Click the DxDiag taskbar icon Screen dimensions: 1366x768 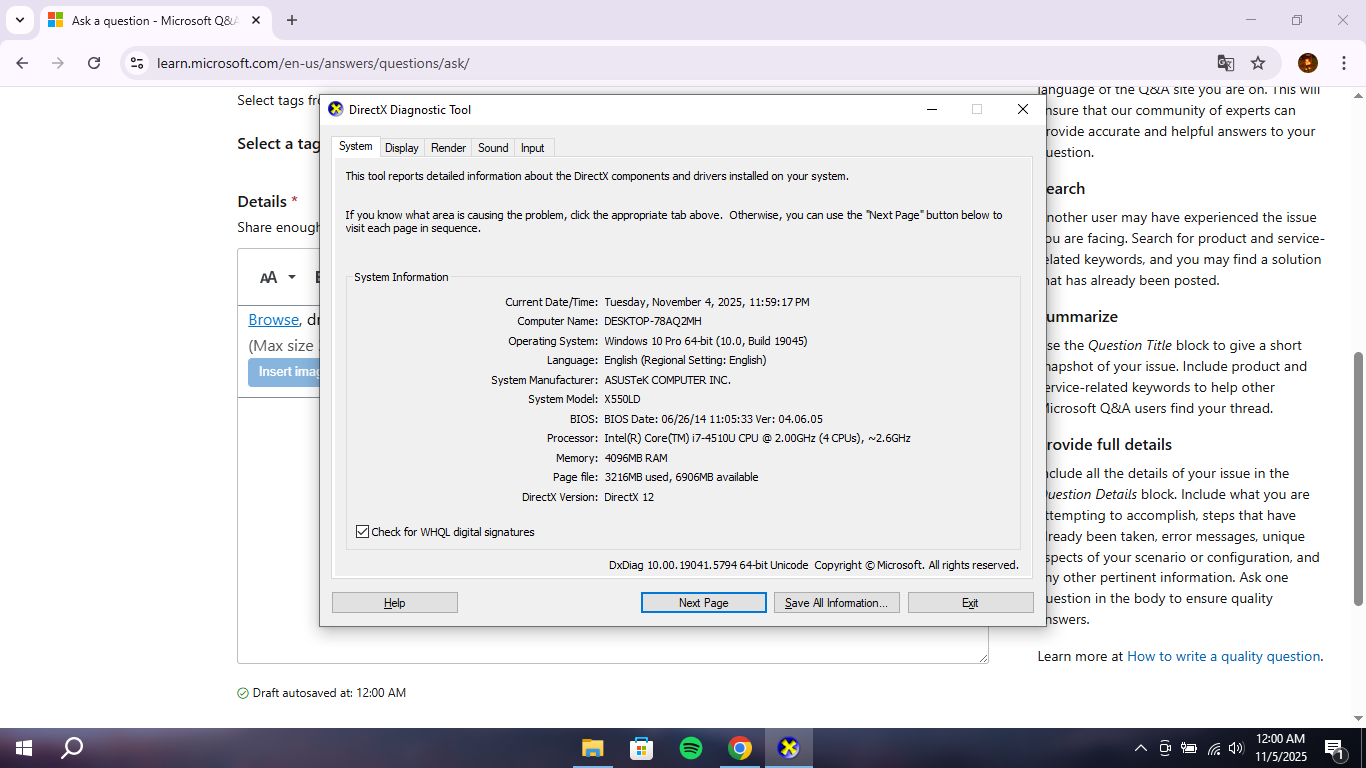(789, 748)
